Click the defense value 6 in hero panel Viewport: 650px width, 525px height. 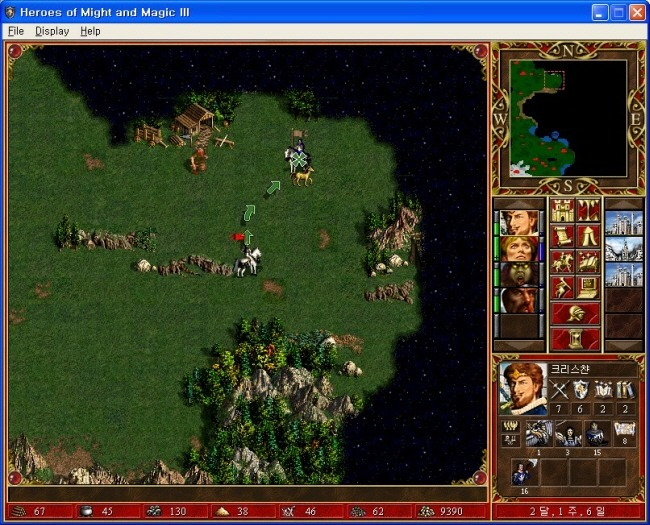point(581,409)
